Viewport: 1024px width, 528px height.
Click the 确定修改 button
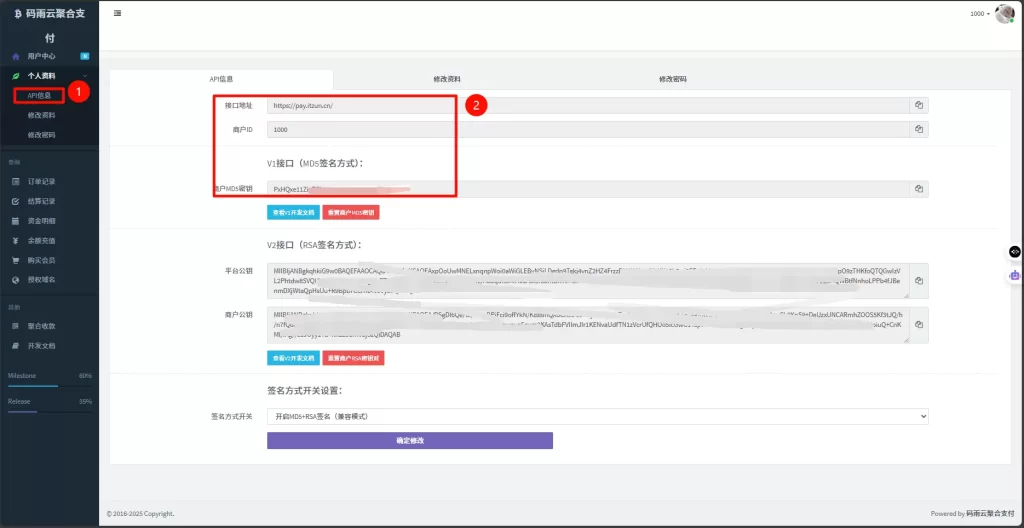(x=409, y=440)
